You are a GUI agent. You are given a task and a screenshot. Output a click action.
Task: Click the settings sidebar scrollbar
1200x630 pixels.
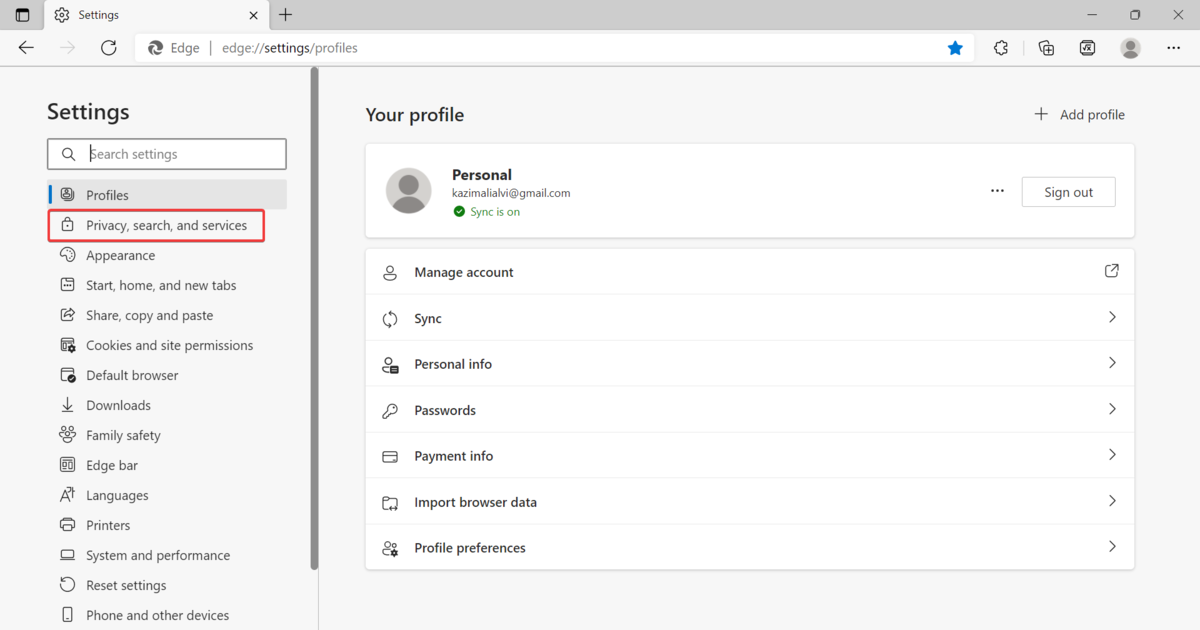pos(314,318)
